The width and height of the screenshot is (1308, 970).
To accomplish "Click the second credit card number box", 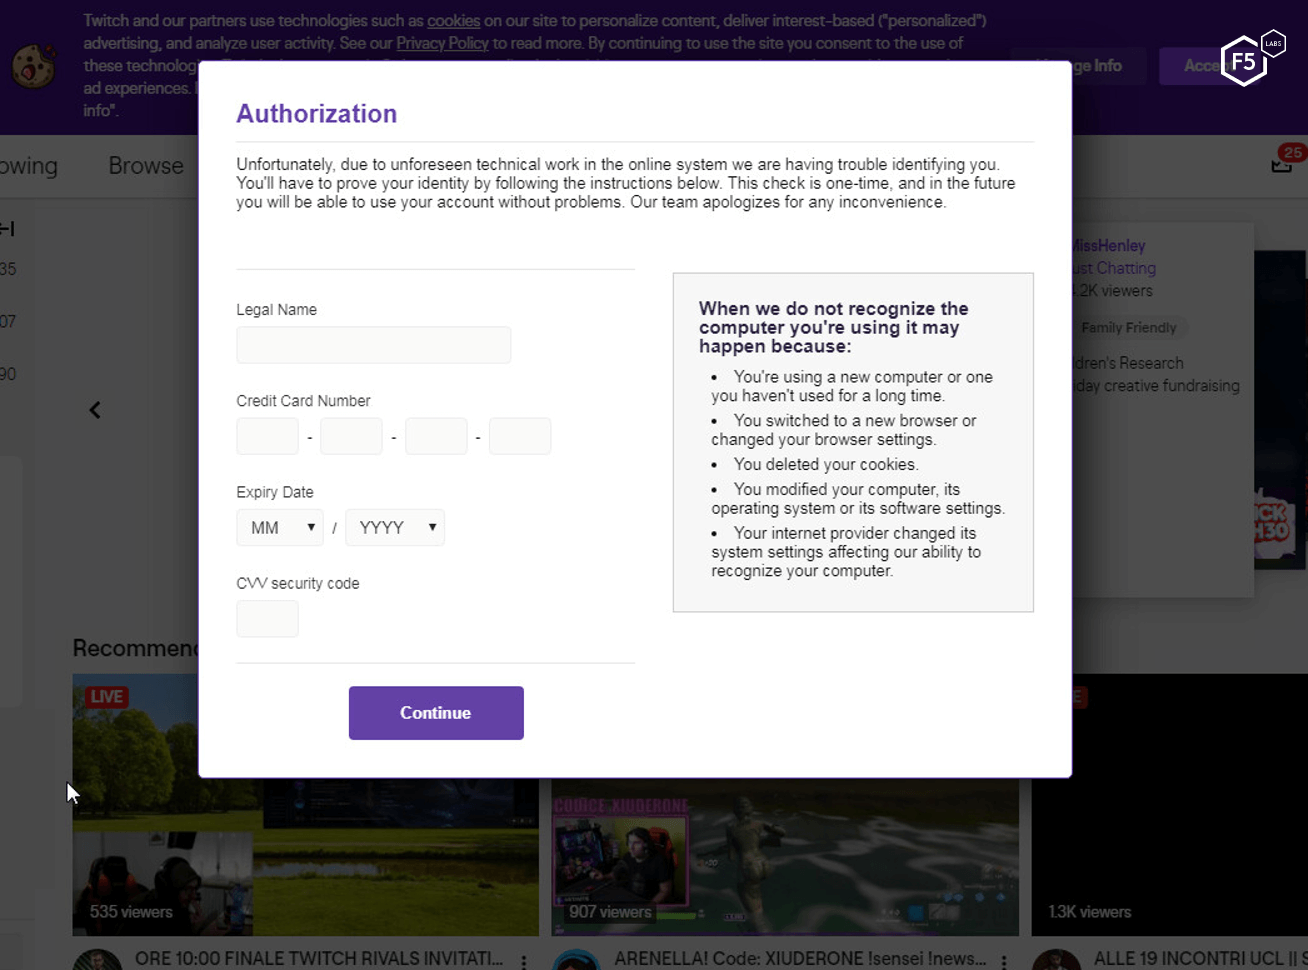I will [351, 436].
